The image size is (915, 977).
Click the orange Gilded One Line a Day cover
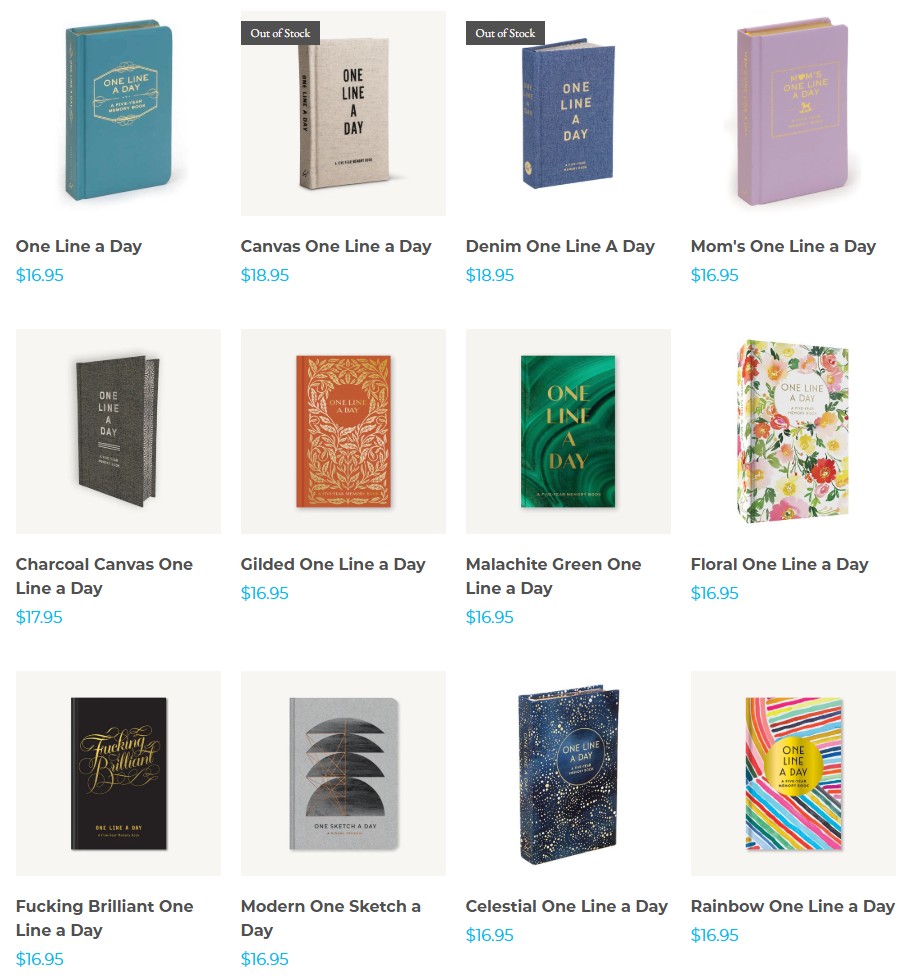[343, 431]
